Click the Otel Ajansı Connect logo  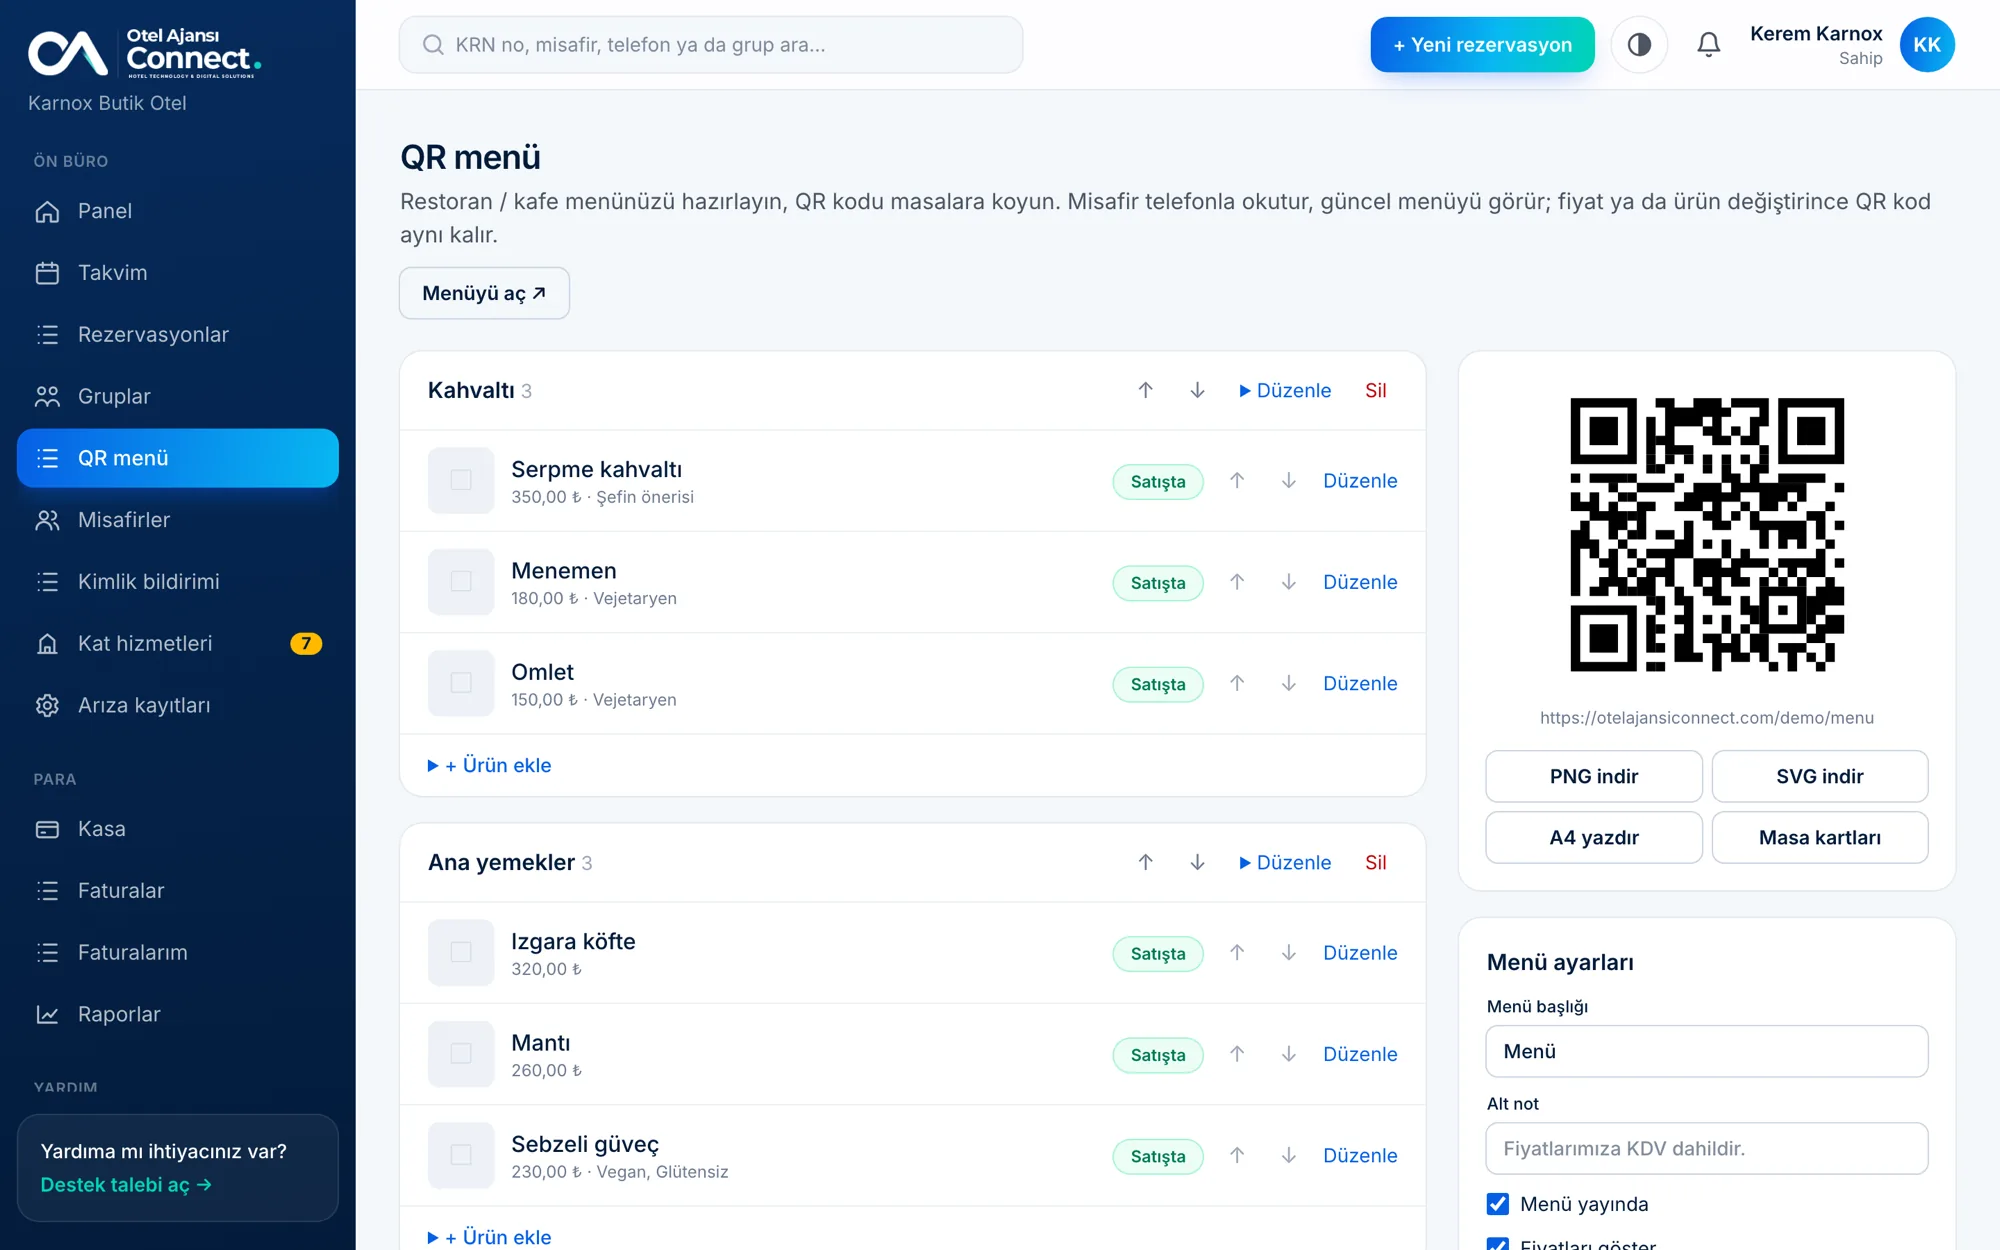pyautogui.click(x=145, y=53)
